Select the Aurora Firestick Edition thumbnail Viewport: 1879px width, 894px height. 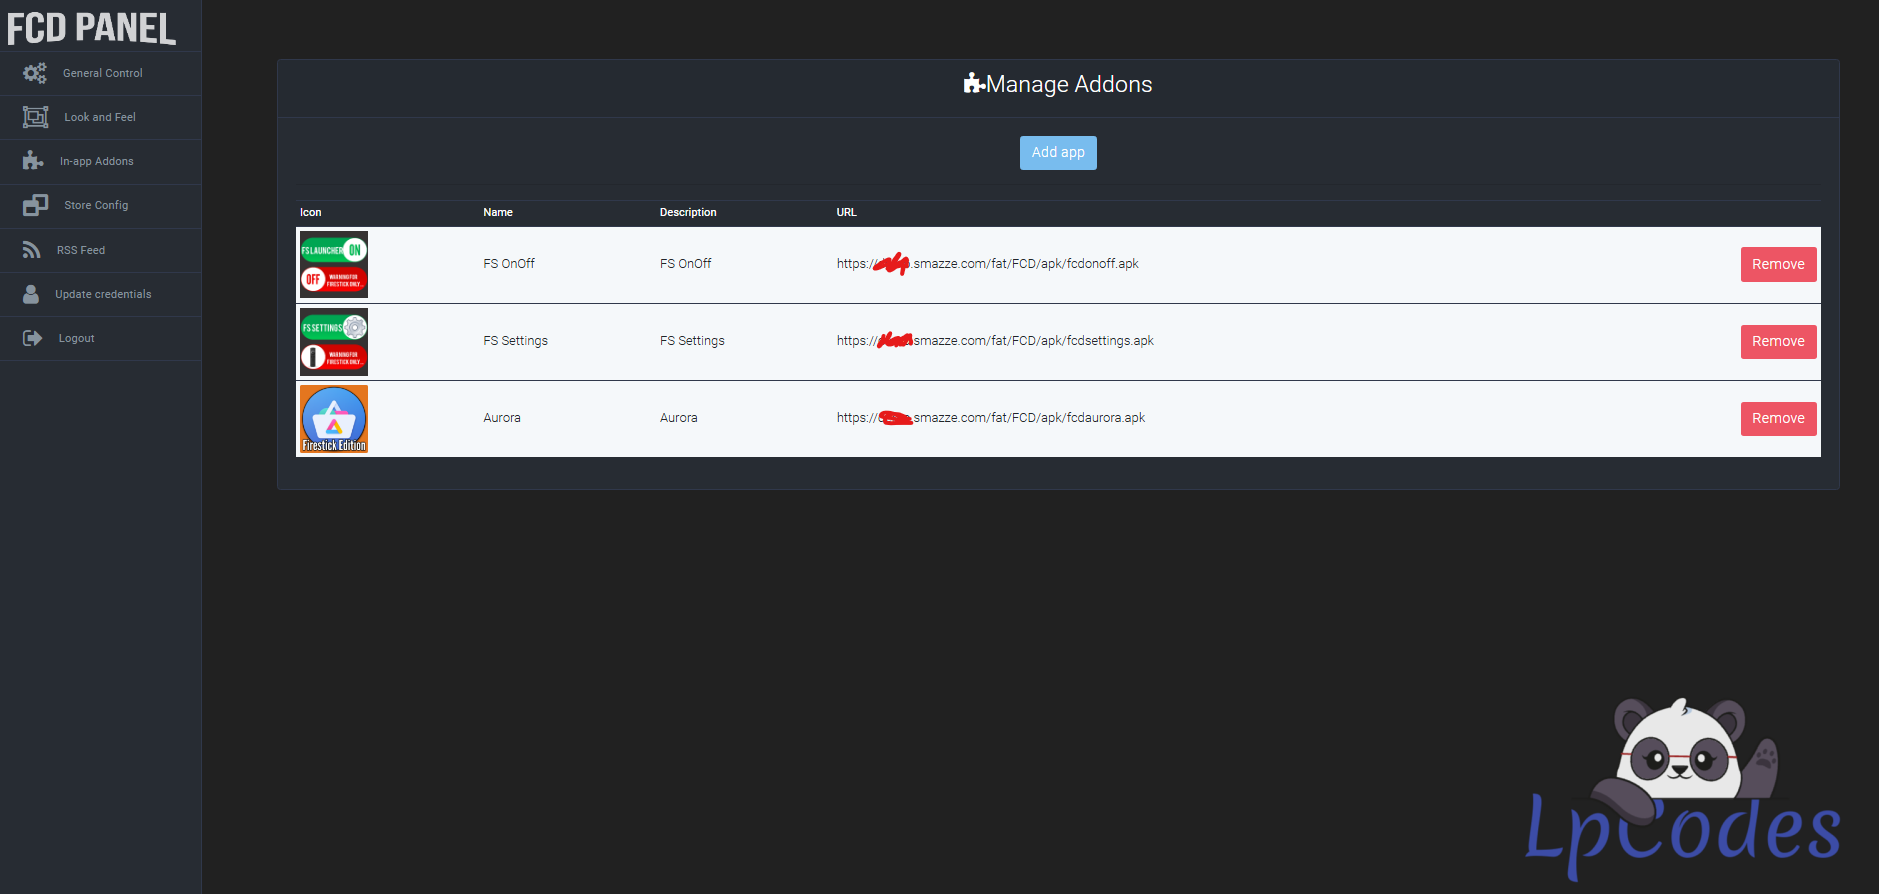[x=334, y=418]
